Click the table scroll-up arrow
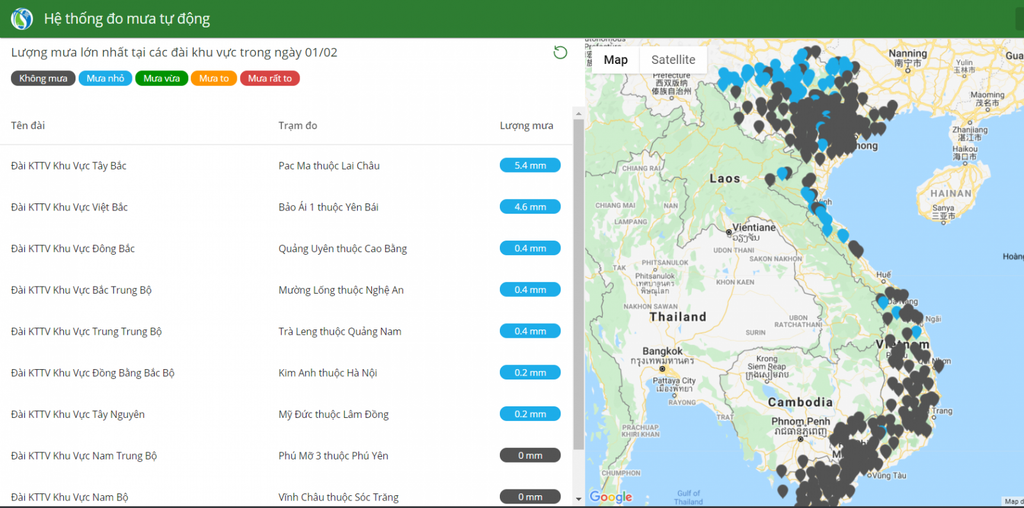 point(578,114)
